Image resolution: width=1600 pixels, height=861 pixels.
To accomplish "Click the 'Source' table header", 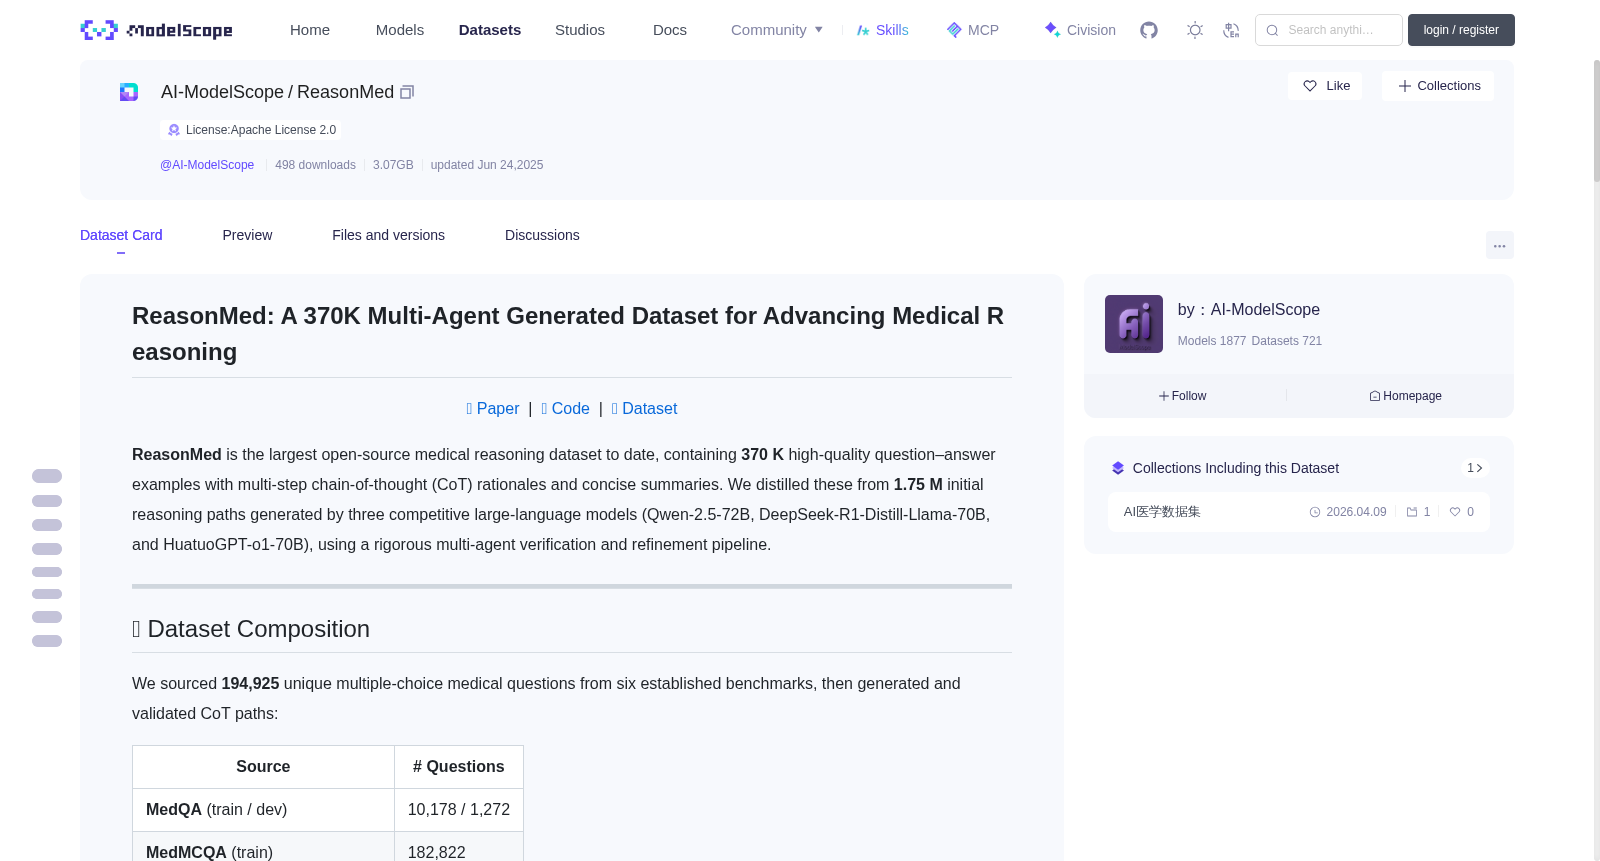I will (263, 767).
